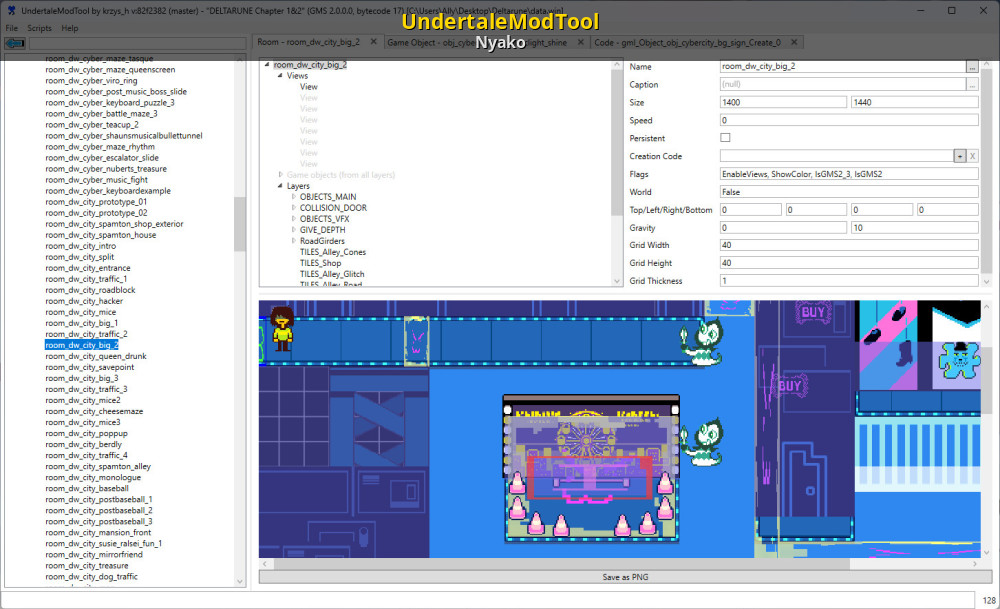Select room_dw_city_savepoint in the list

click(x=89, y=367)
